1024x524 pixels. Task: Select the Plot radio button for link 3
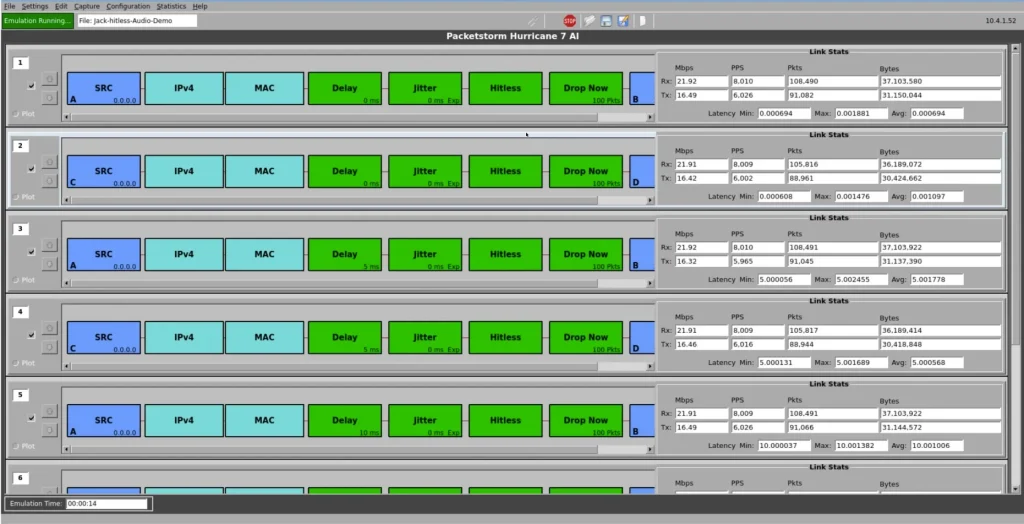[16, 280]
